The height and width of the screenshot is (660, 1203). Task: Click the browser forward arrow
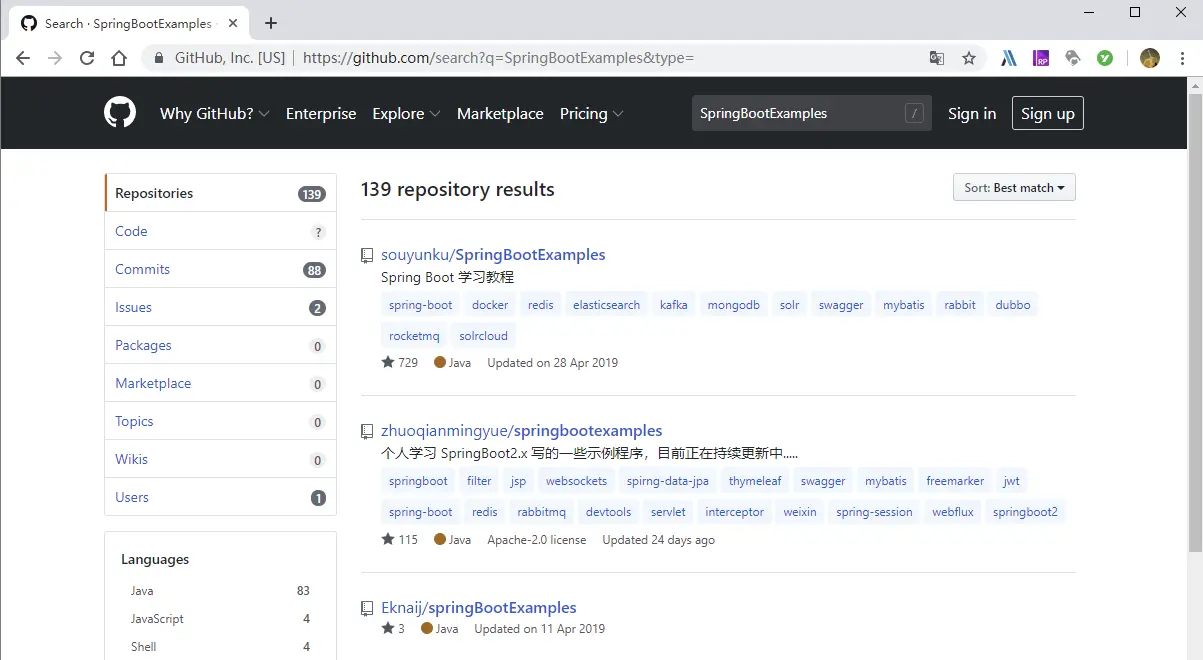(x=55, y=58)
